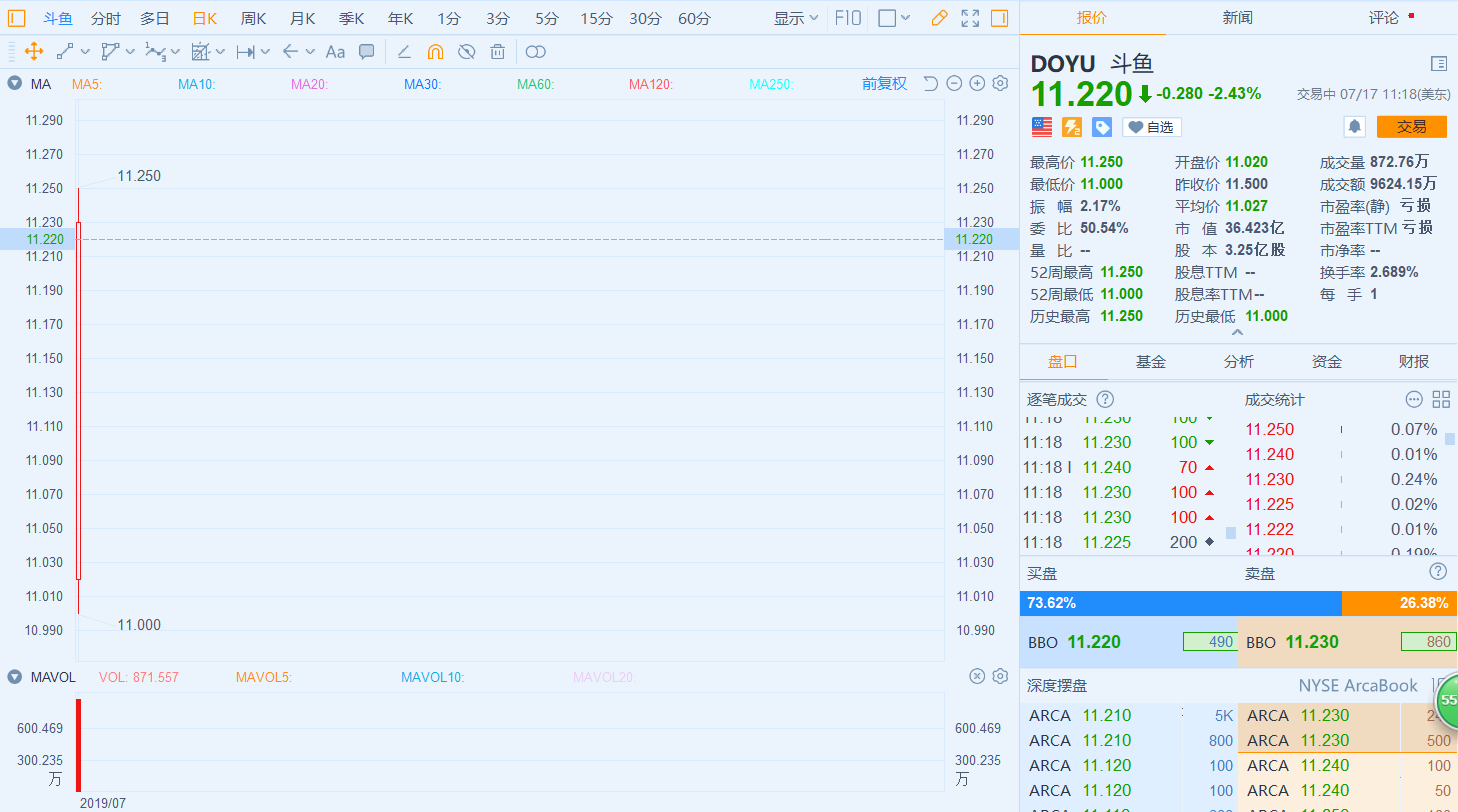Click the blue tag label icon
The image size is (1458, 812).
pos(1102,127)
